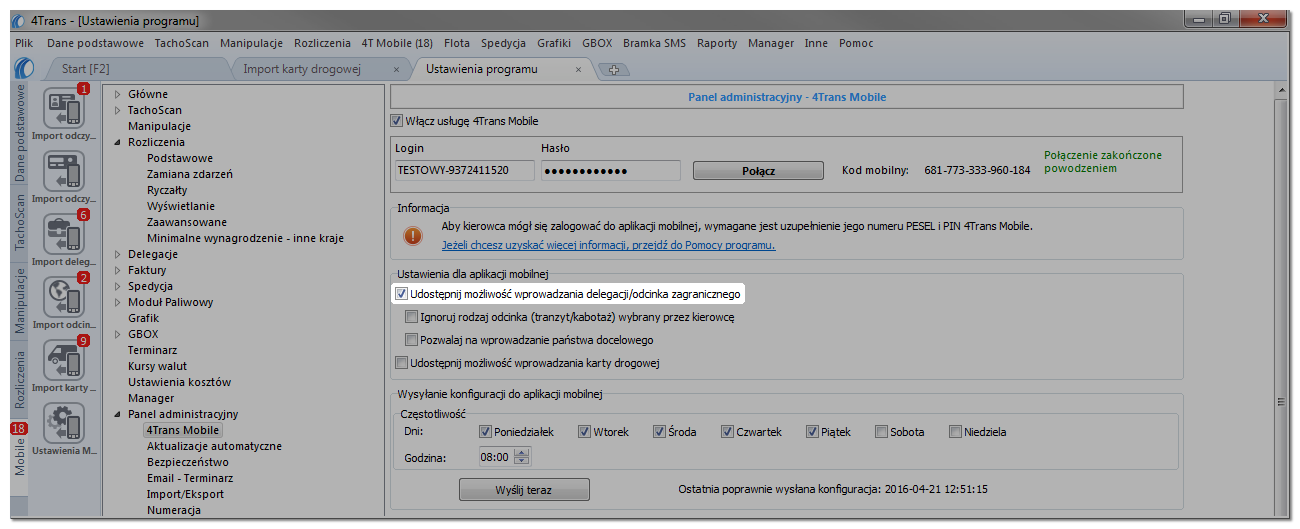Uncheck the Poniedziałek day checkbox
1300x529 pixels.
pos(486,432)
